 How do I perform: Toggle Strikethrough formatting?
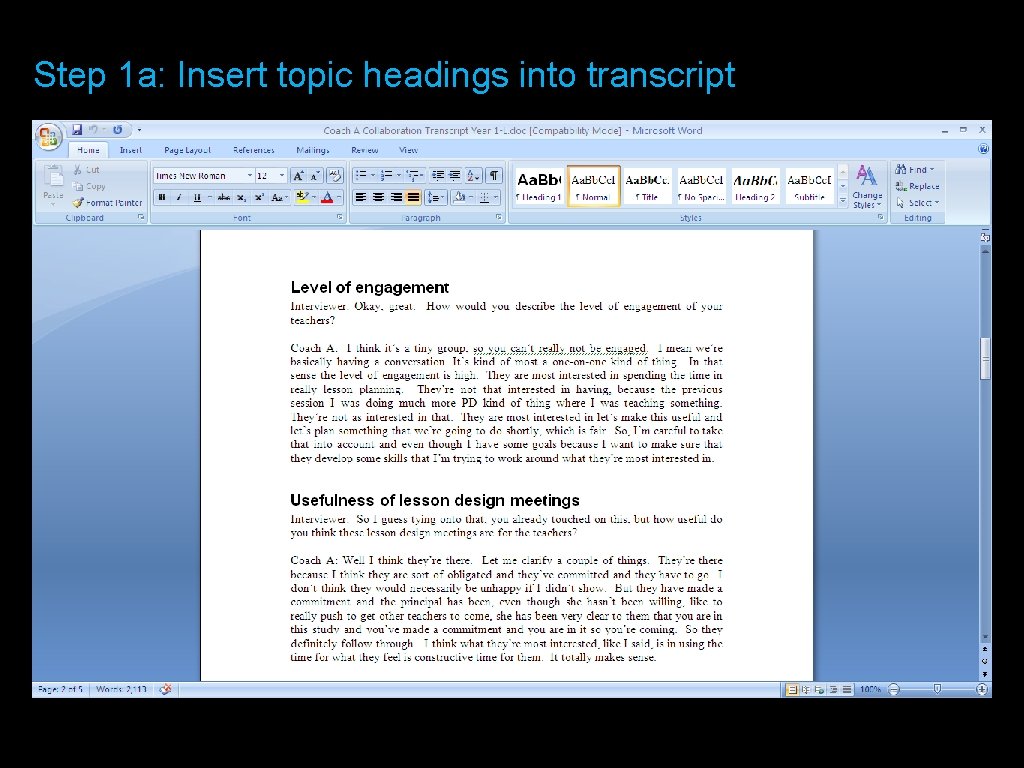(x=223, y=197)
